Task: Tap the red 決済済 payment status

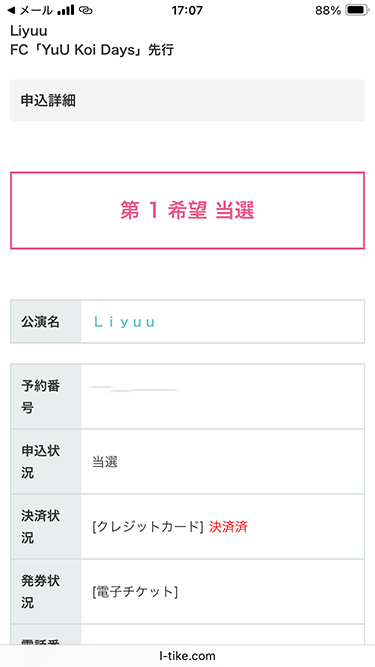Action: click(228, 527)
